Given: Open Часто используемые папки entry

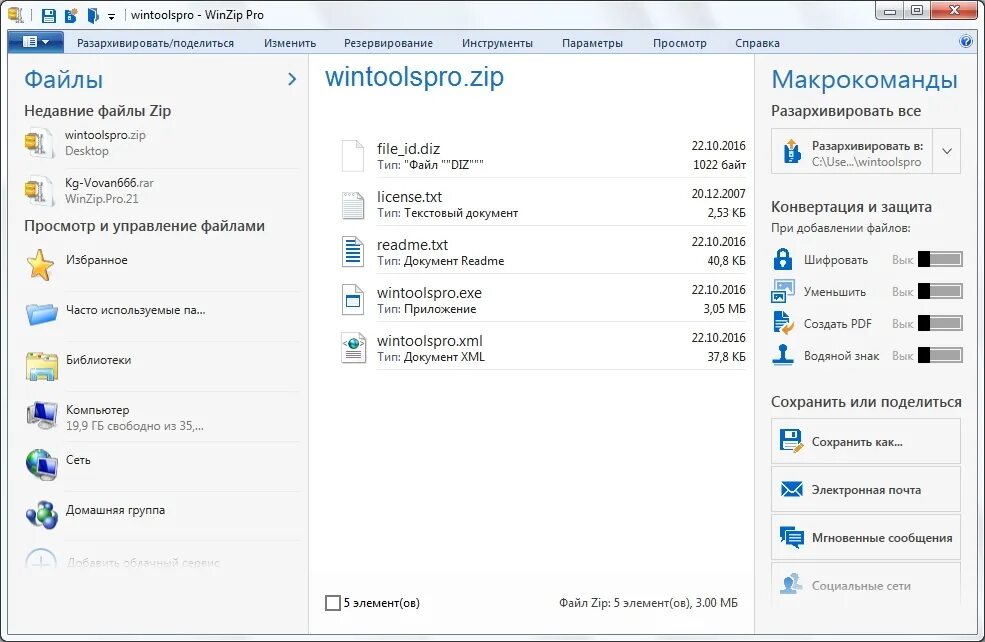Looking at the screenshot, I should pyautogui.click(x=161, y=314).
